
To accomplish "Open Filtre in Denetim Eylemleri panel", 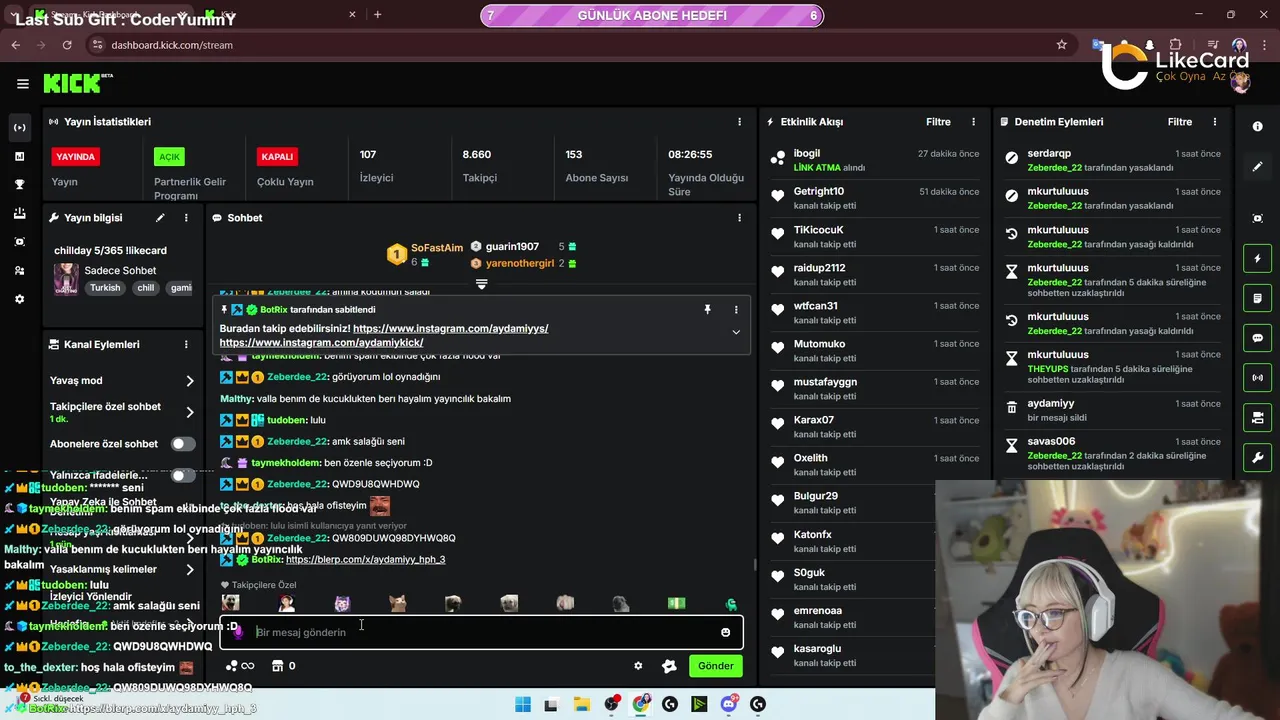I will pyautogui.click(x=1180, y=122).
